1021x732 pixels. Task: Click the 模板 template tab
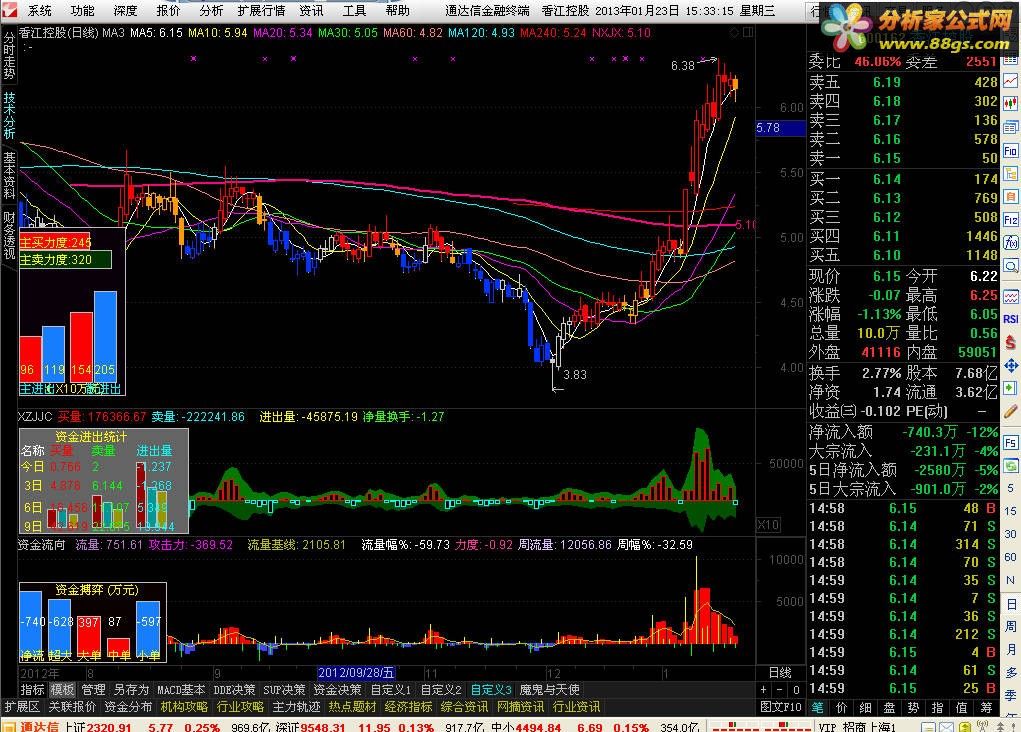[x=63, y=689]
